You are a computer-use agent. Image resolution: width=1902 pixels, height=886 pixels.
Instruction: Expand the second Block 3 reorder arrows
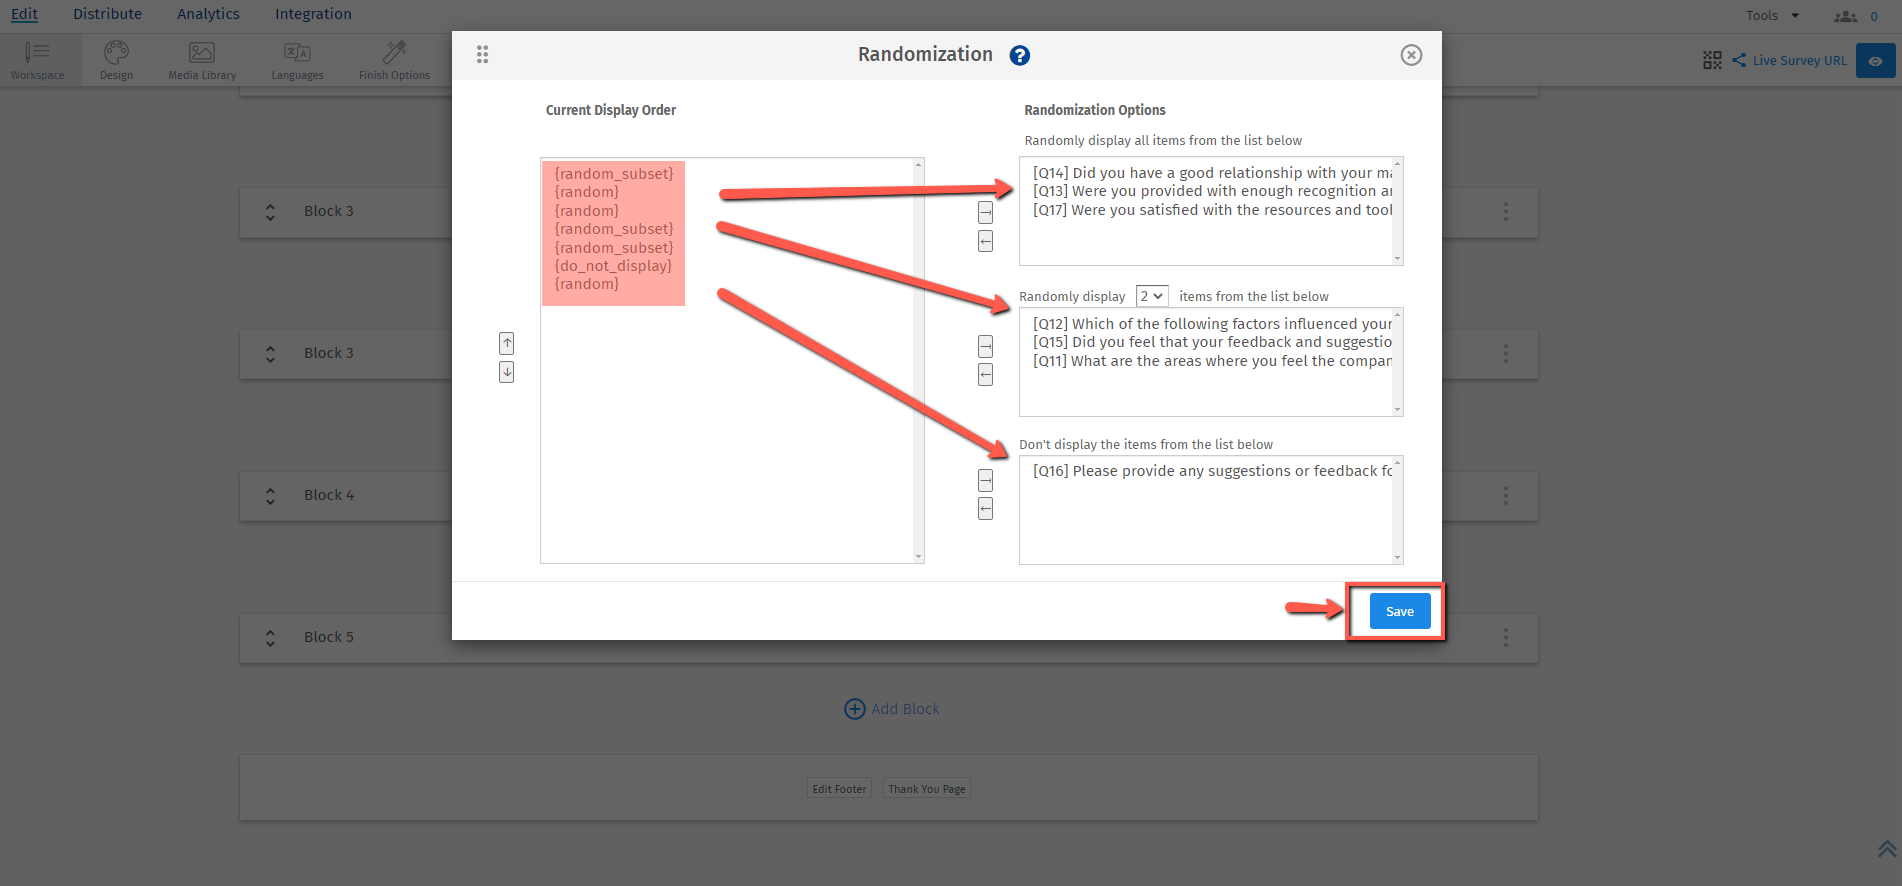coord(270,354)
